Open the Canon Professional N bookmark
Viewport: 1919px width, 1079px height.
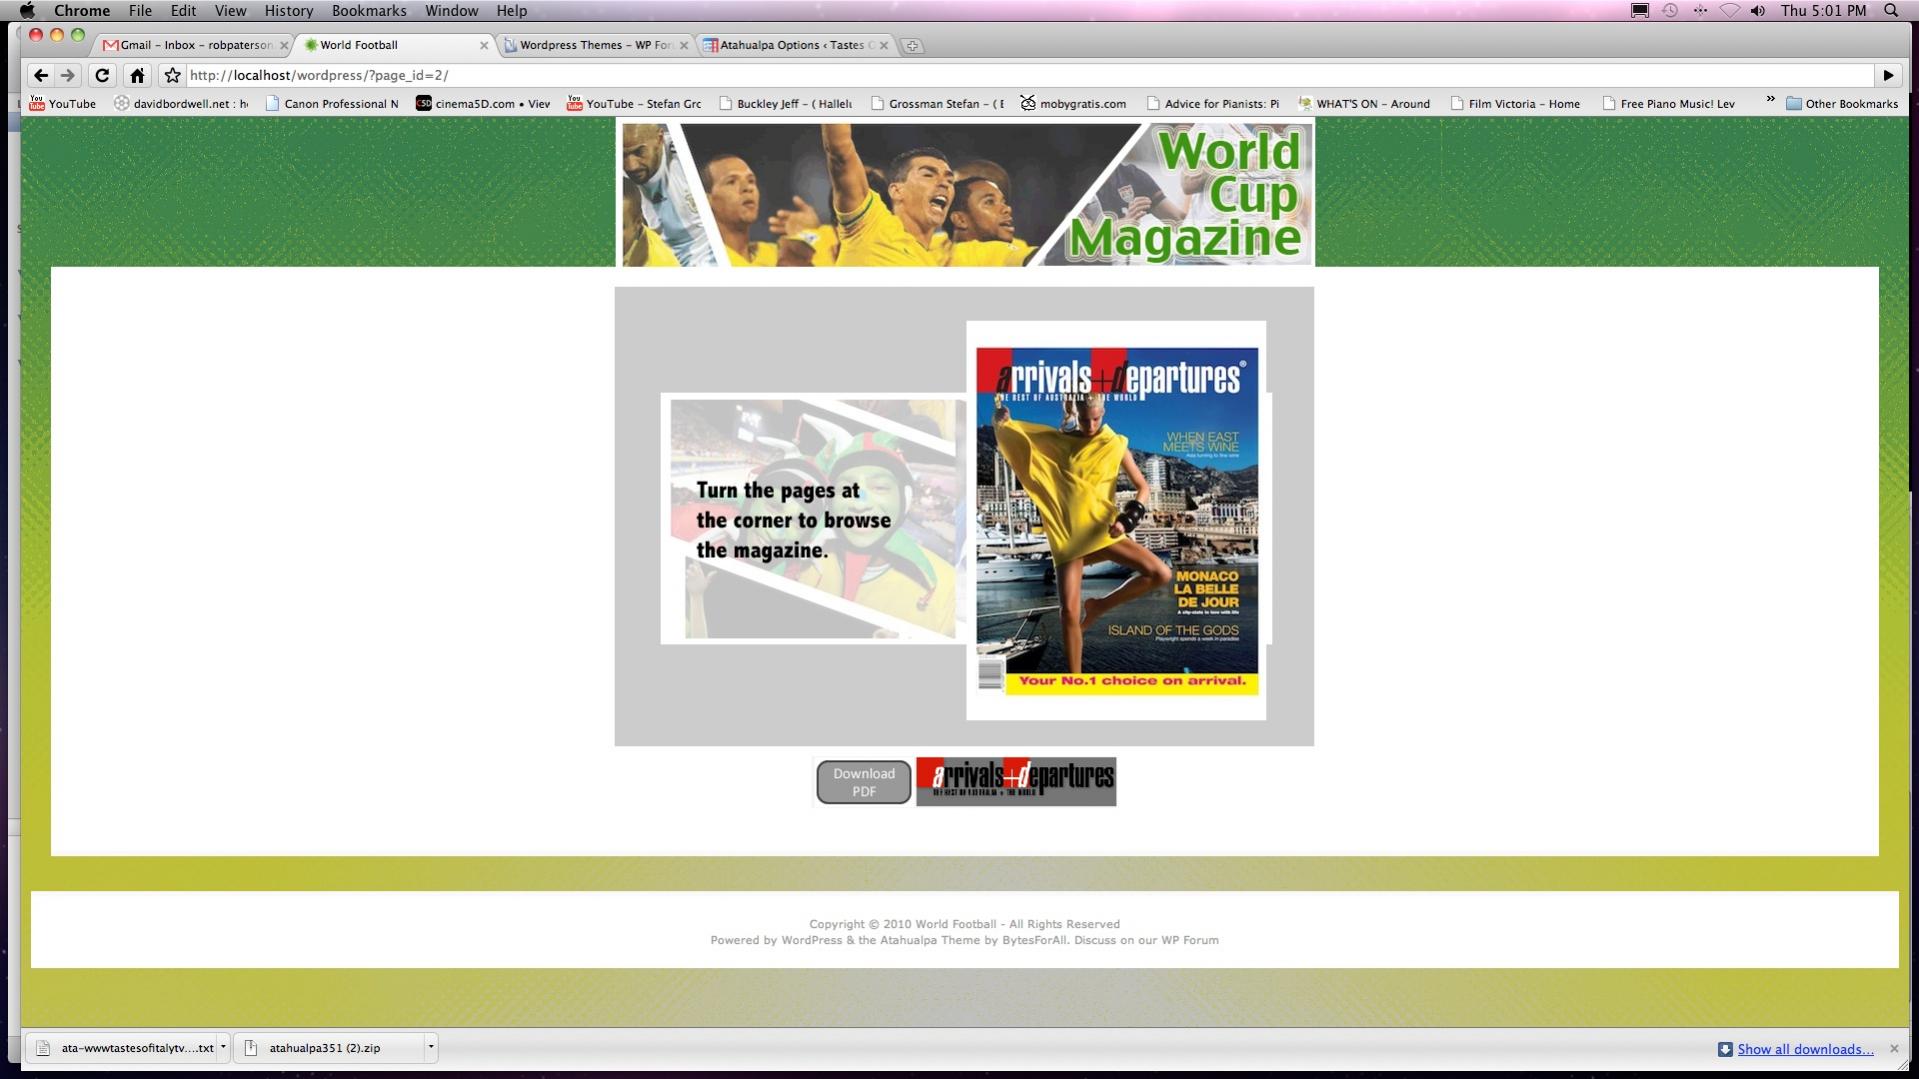(x=331, y=103)
